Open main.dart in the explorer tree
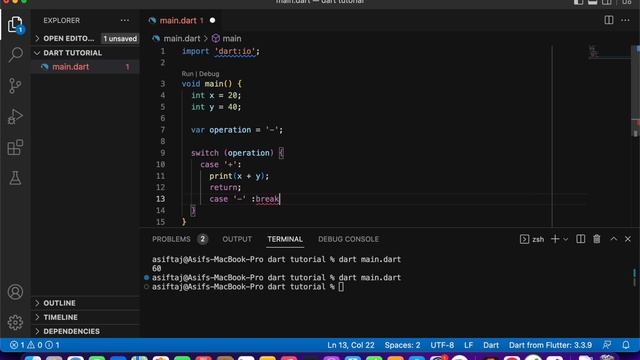Image resolution: width=640 pixels, height=360 pixels. (71, 67)
